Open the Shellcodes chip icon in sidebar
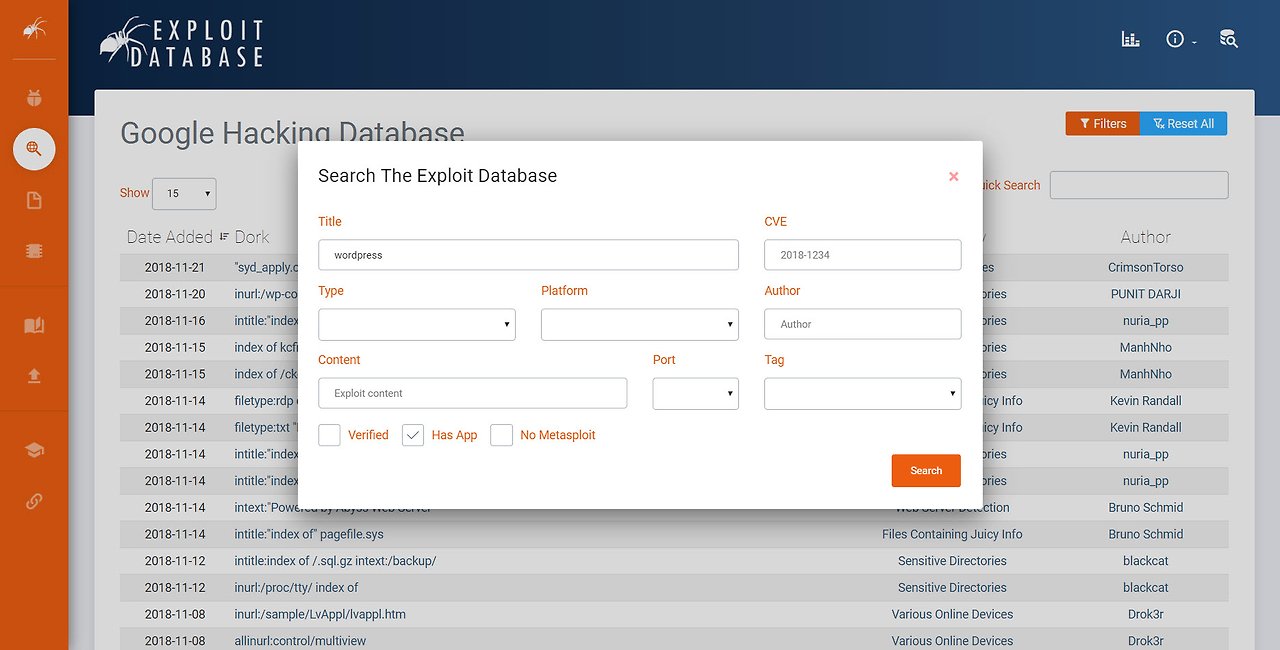 pyautogui.click(x=34, y=252)
